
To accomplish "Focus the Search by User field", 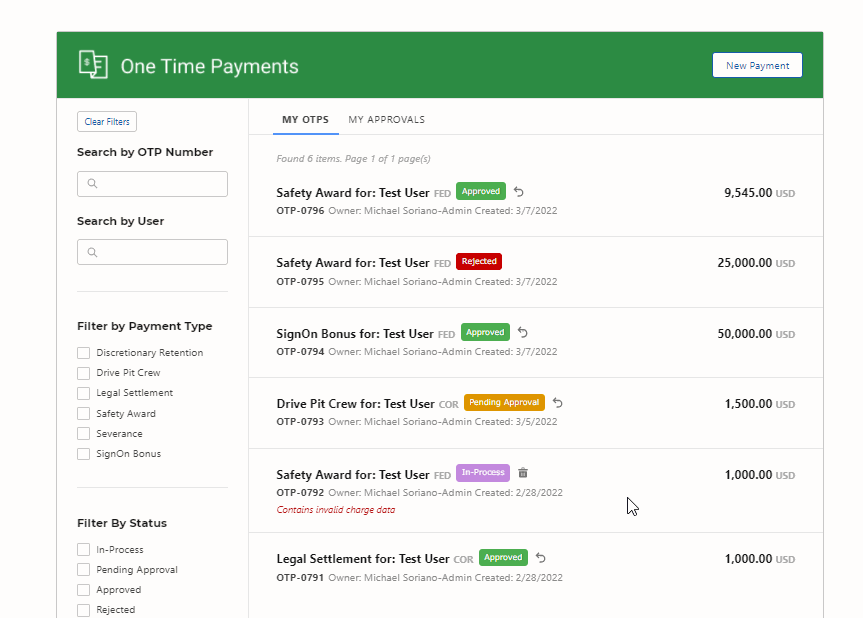I will [x=152, y=252].
